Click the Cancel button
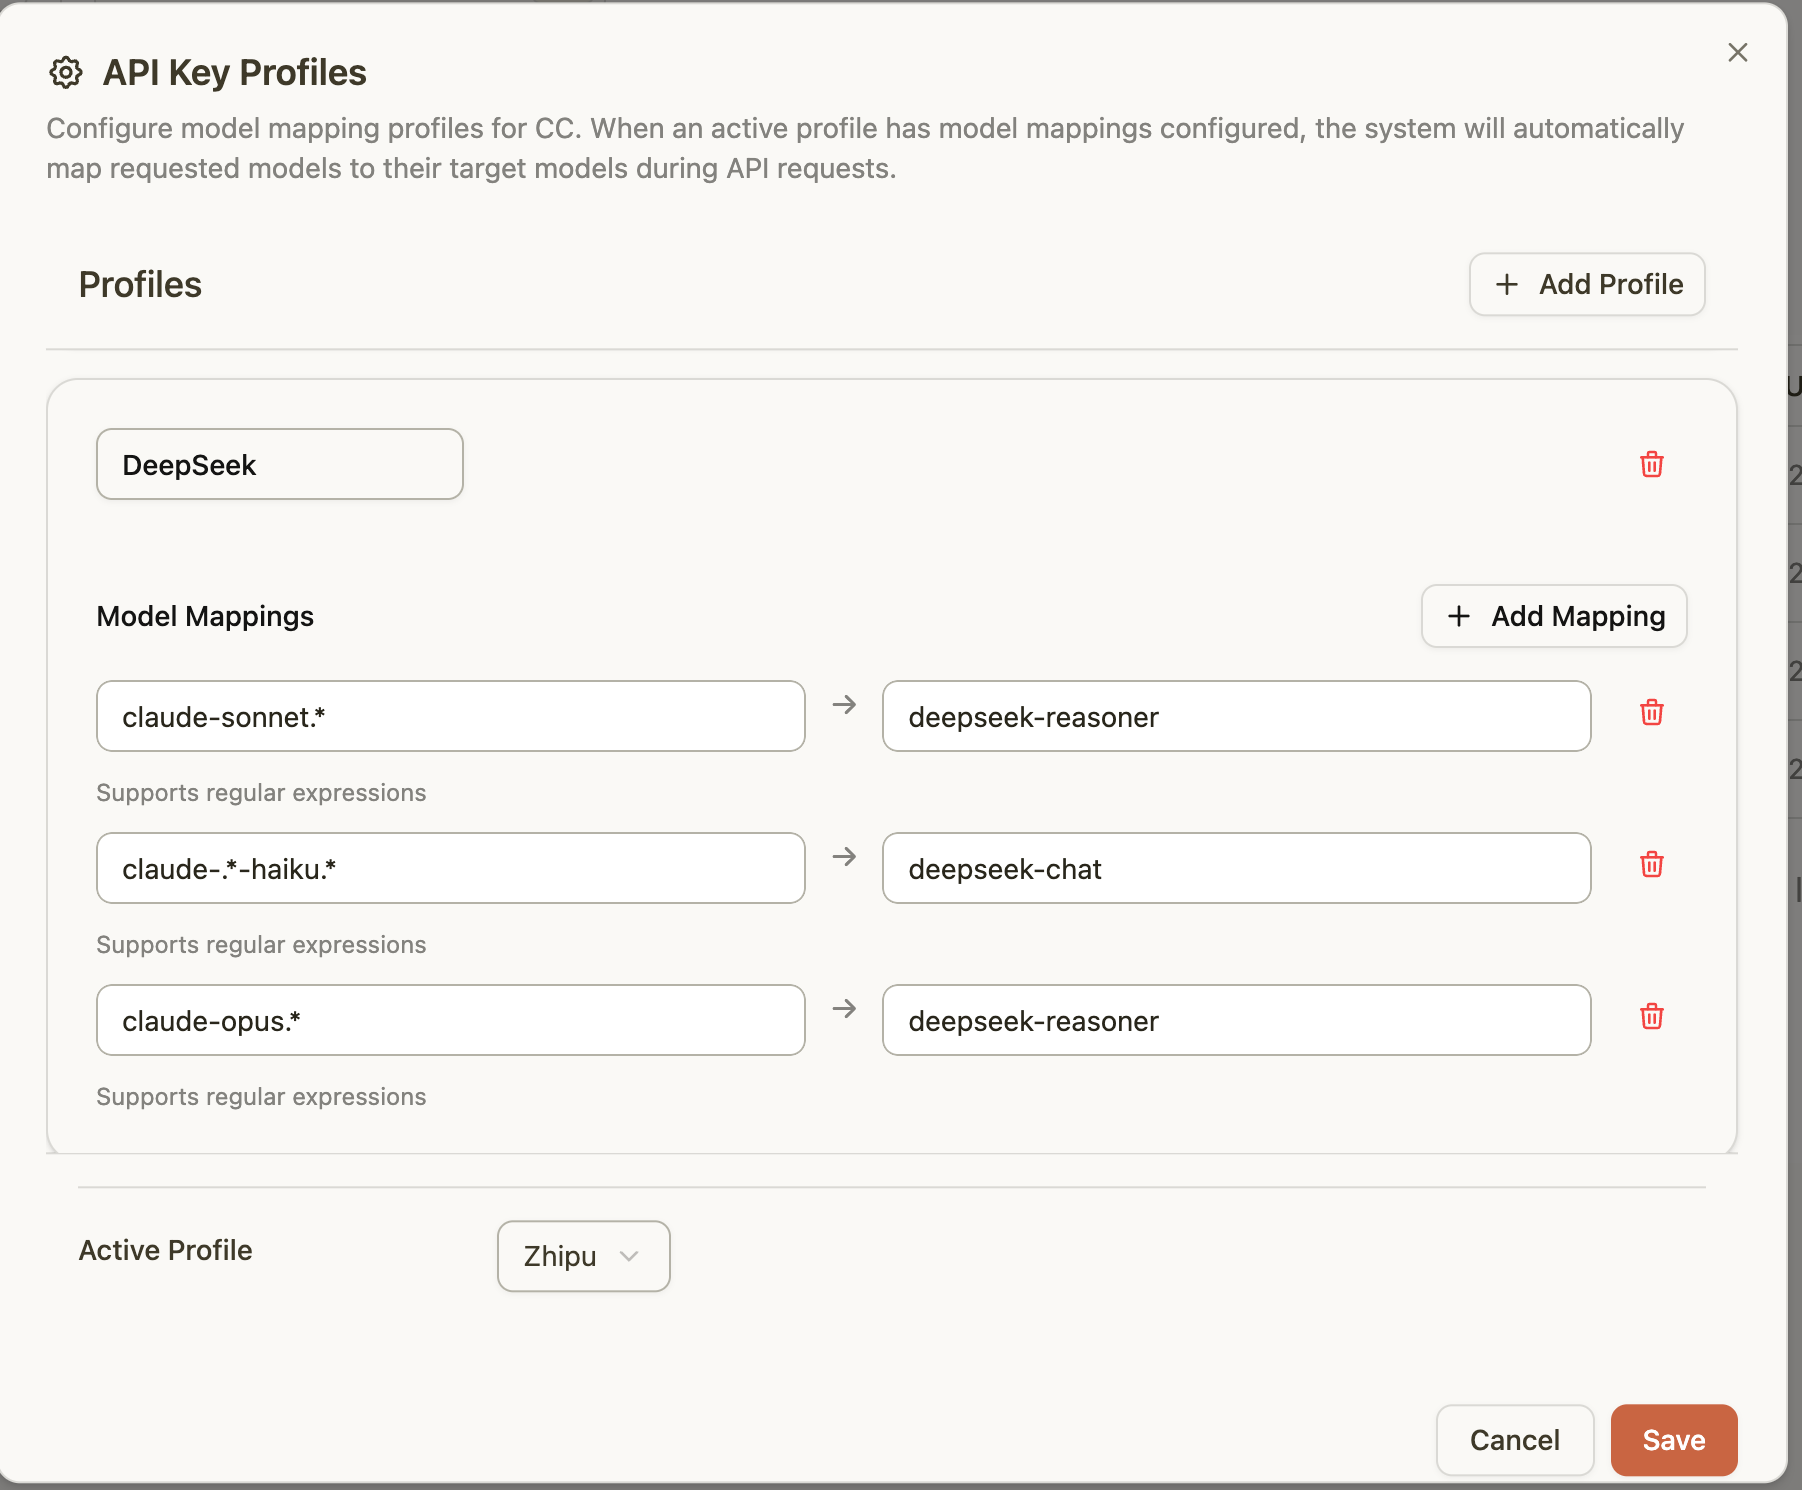 (1515, 1440)
